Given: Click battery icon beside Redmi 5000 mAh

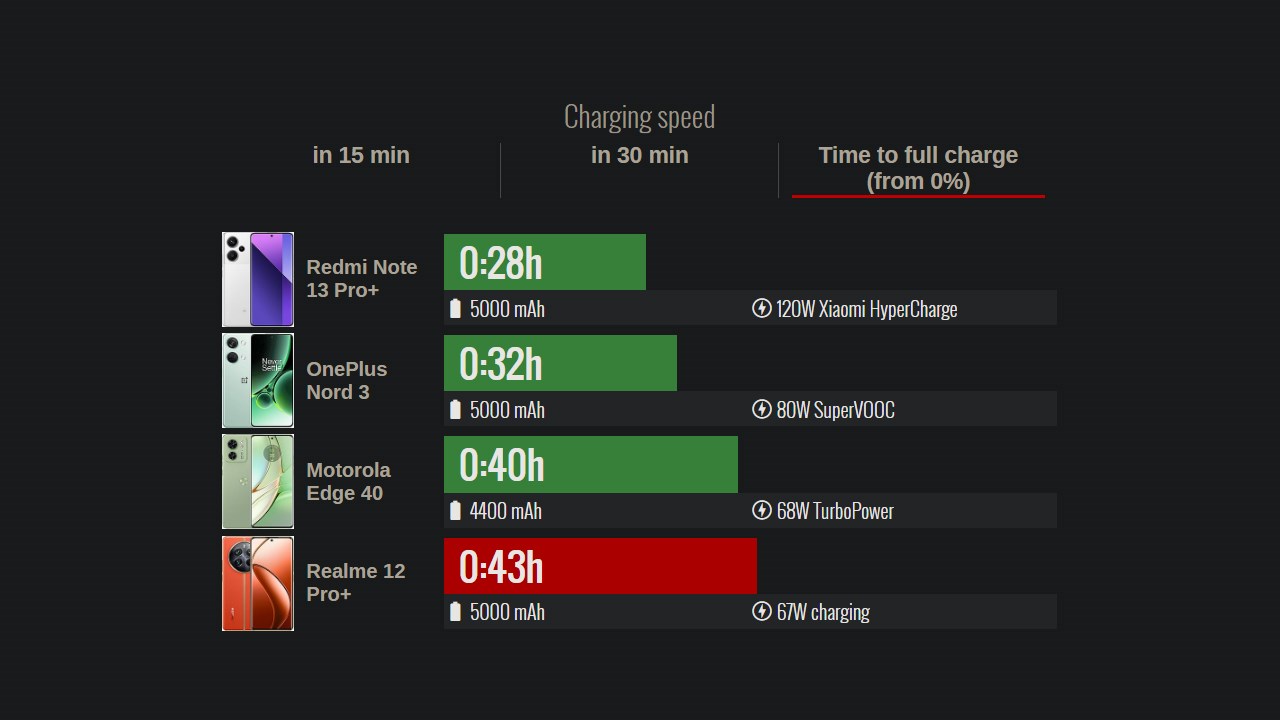Looking at the screenshot, I should point(456,308).
